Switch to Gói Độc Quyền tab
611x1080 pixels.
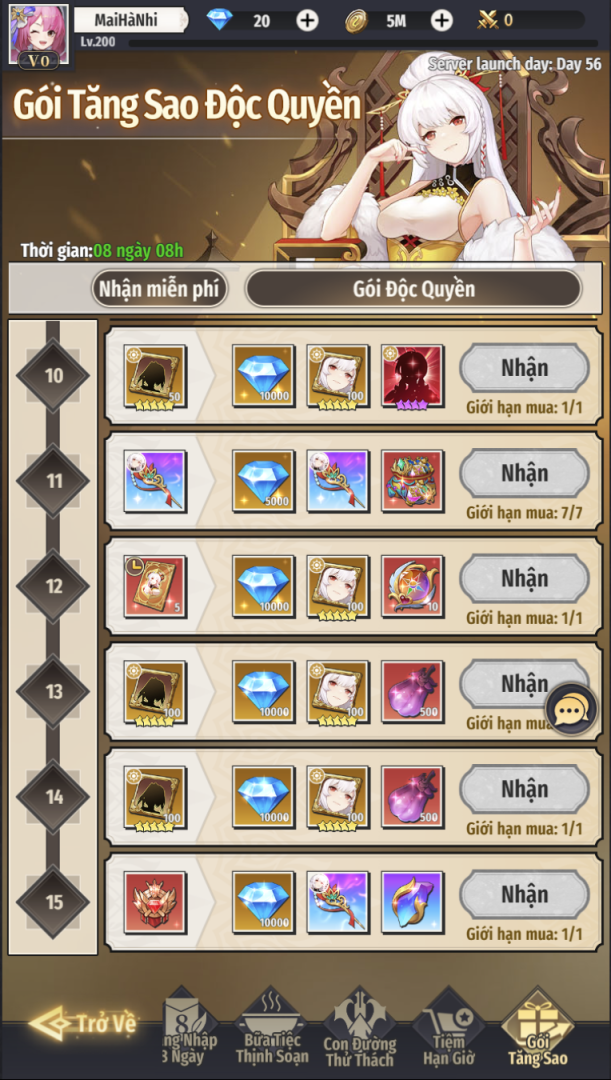click(414, 289)
